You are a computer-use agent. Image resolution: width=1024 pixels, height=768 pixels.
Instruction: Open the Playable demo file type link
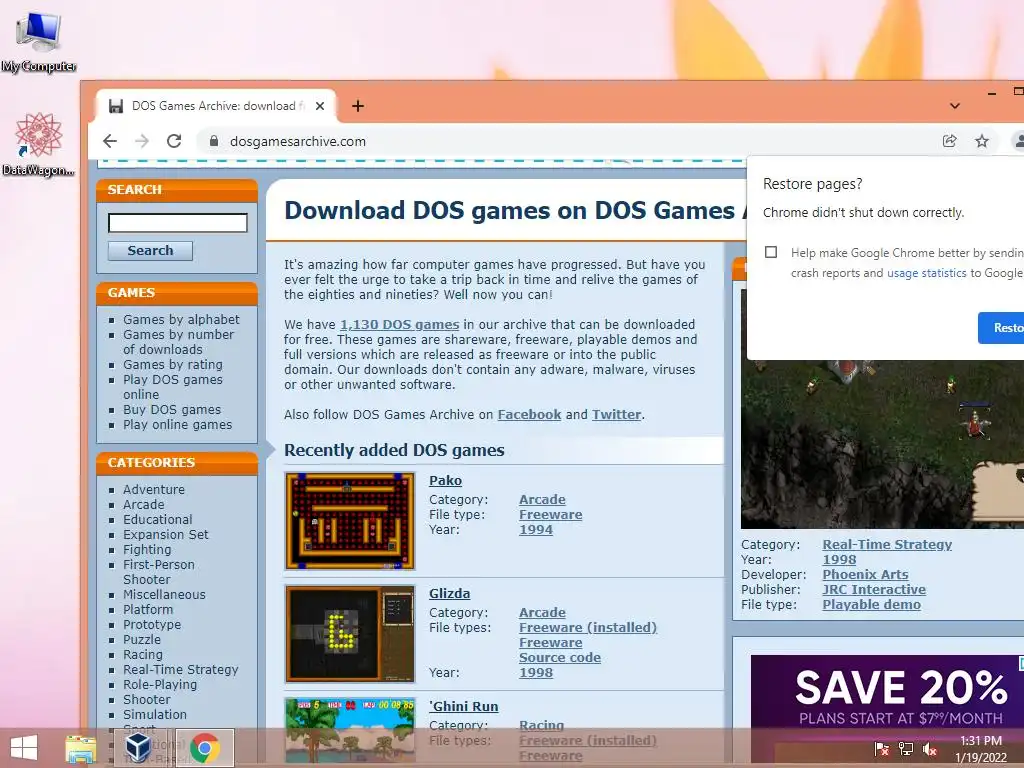[871, 605]
